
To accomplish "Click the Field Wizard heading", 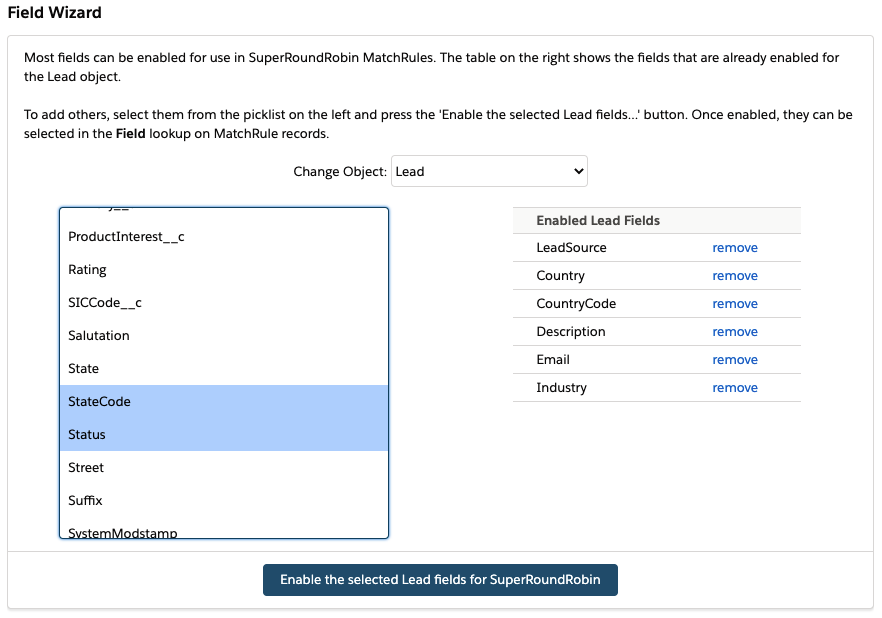I will pos(55,12).
